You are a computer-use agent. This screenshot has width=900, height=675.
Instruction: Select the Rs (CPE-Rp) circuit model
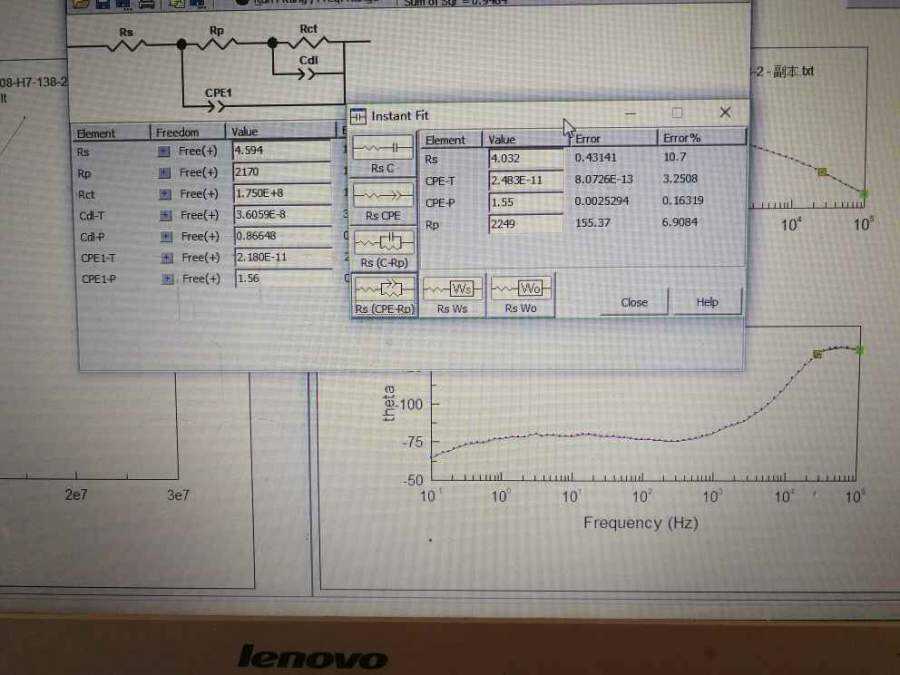(382, 290)
